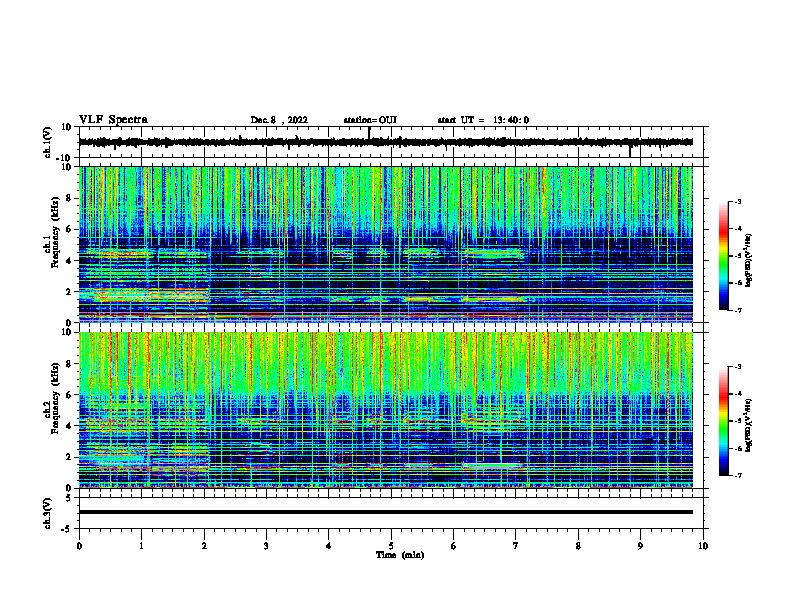Image resolution: width=792 pixels, height=612 pixels.
Task: Click the ch.1 voltage waveform trace
Action: 385,142
